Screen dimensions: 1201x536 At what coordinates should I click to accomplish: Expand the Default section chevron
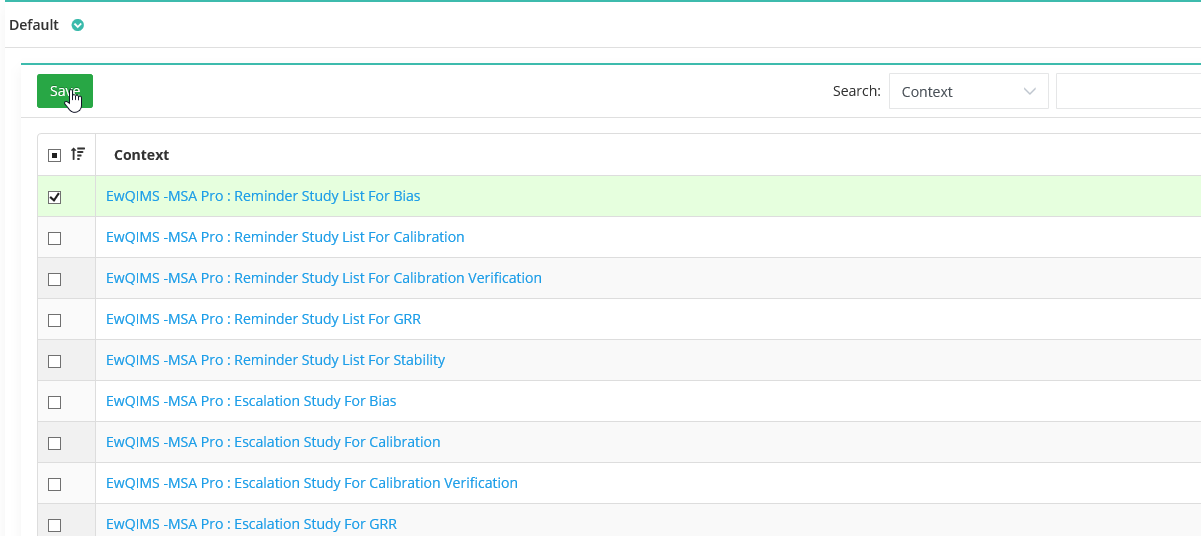(77, 25)
